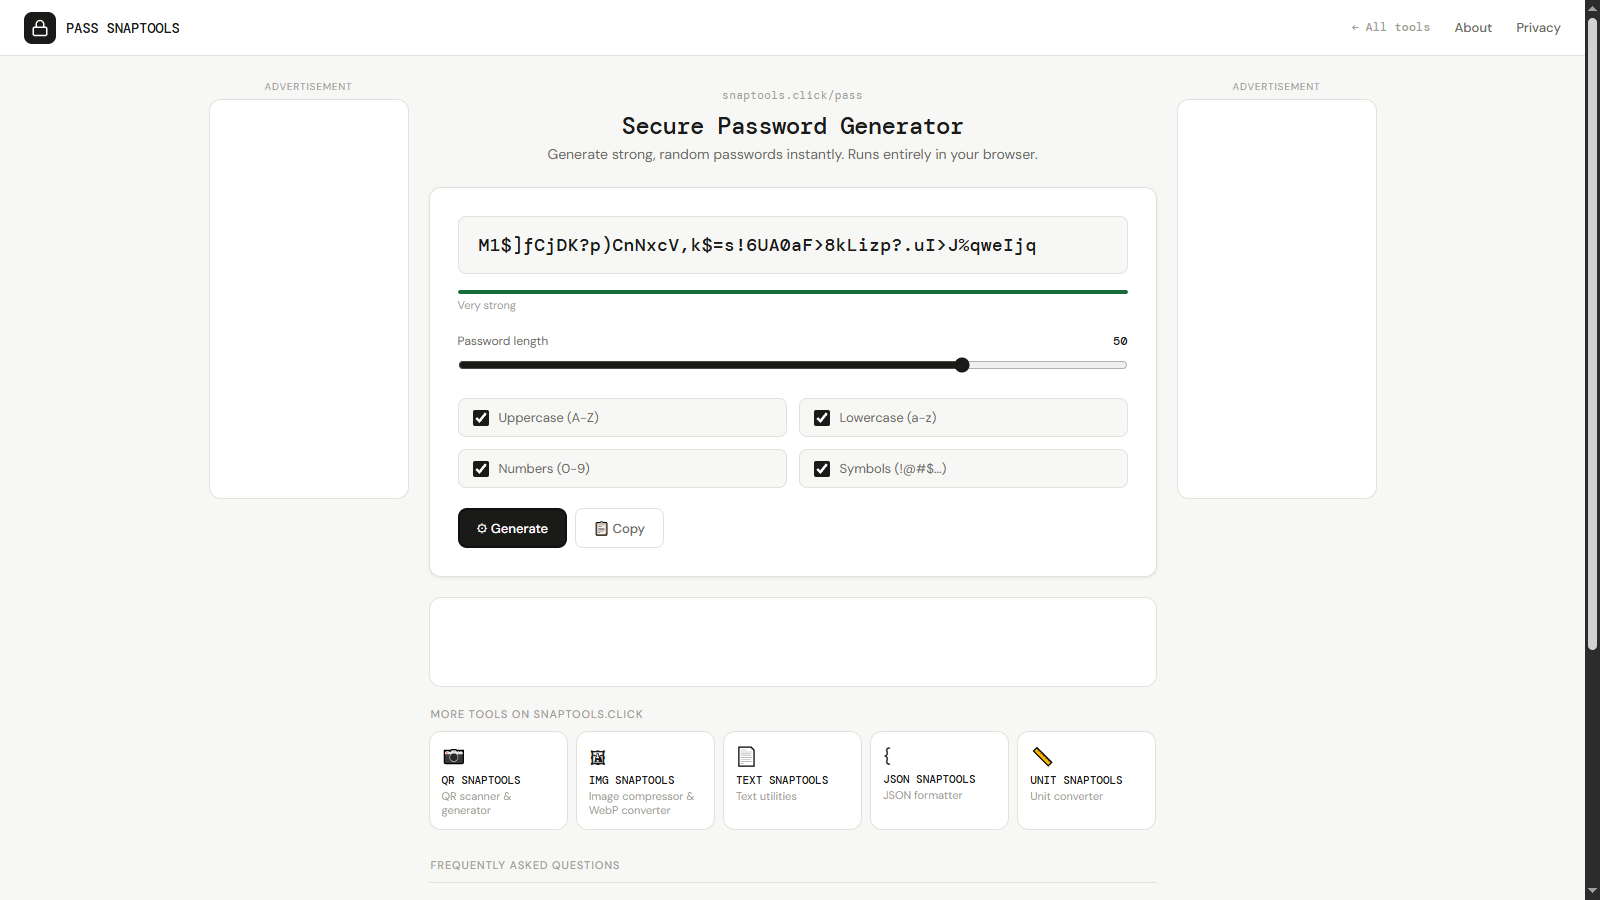Open the UNIT Snaptools ruler icon
The image size is (1600, 900).
click(x=1042, y=757)
